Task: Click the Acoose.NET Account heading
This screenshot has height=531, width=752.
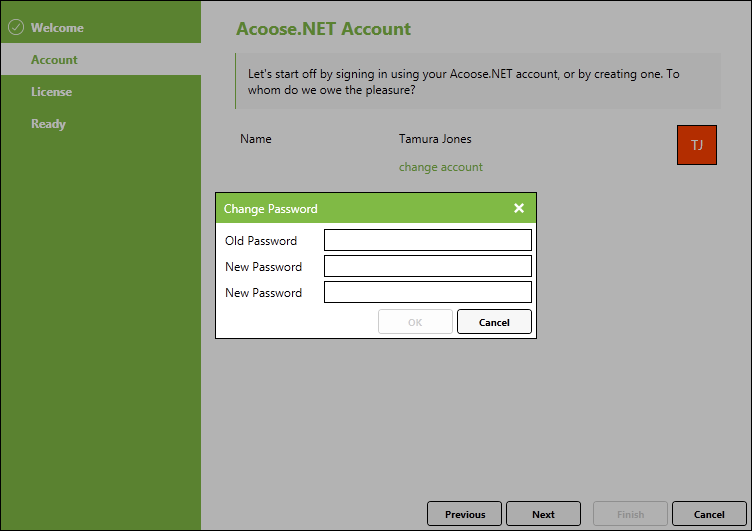Action: tap(323, 29)
